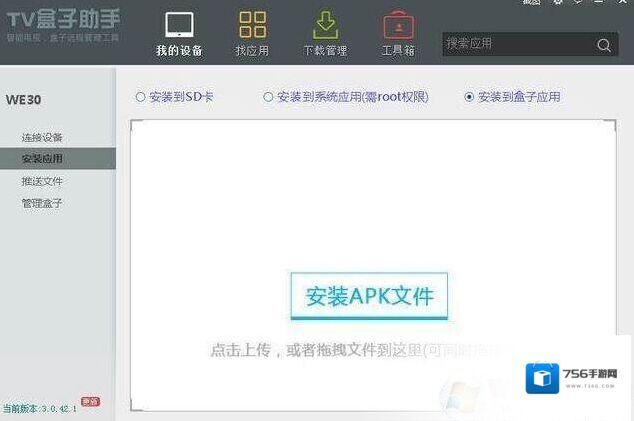Image resolution: width=634 pixels, height=421 pixels.
Task: Click the magnifier search icon
Action: [x=604, y=45]
